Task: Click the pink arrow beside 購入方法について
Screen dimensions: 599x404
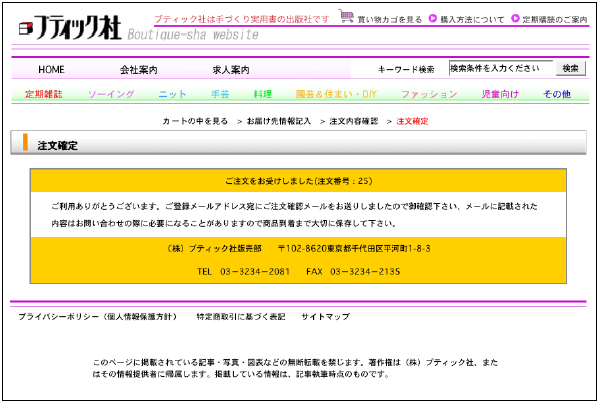Action: pyautogui.click(x=432, y=18)
